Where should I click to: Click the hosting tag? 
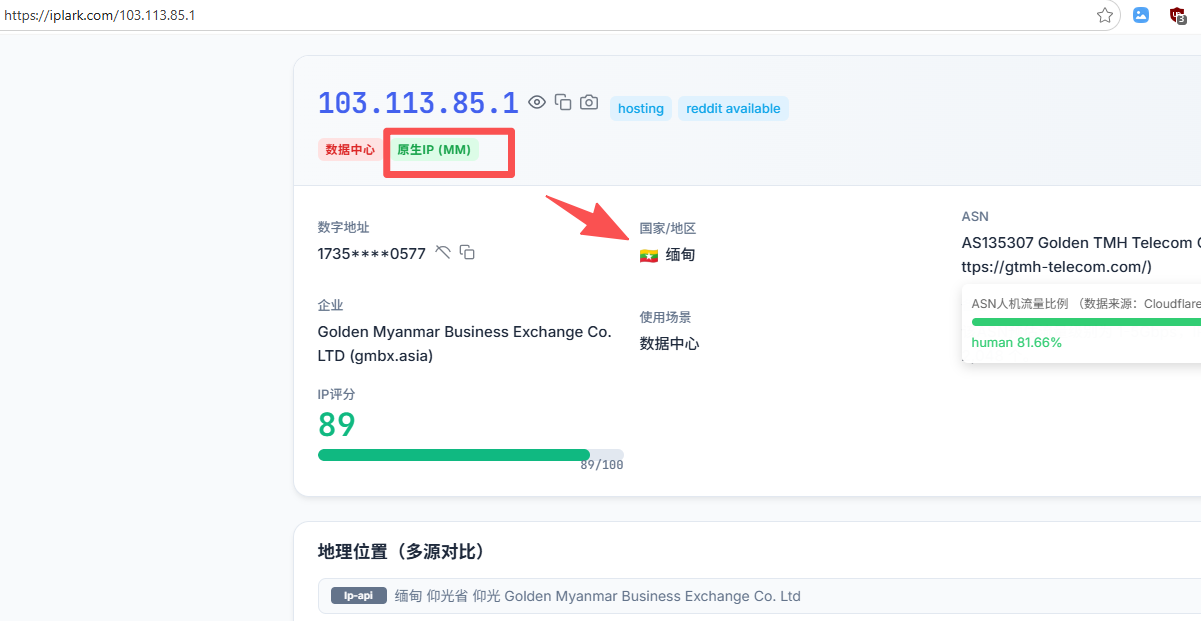coord(641,109)
